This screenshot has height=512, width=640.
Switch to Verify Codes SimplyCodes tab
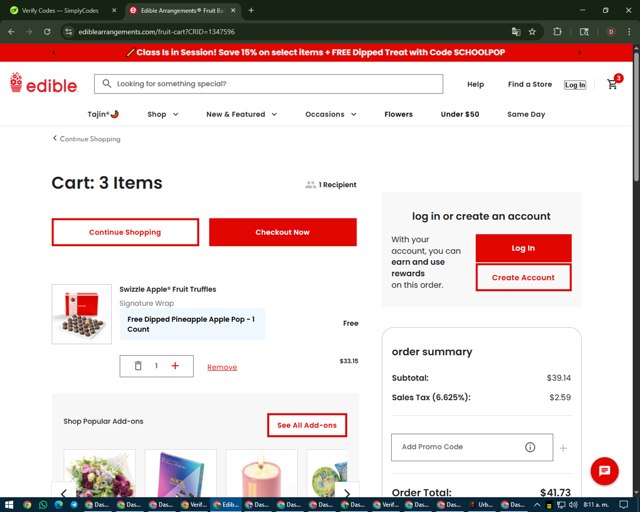click(x=60, y=10)
